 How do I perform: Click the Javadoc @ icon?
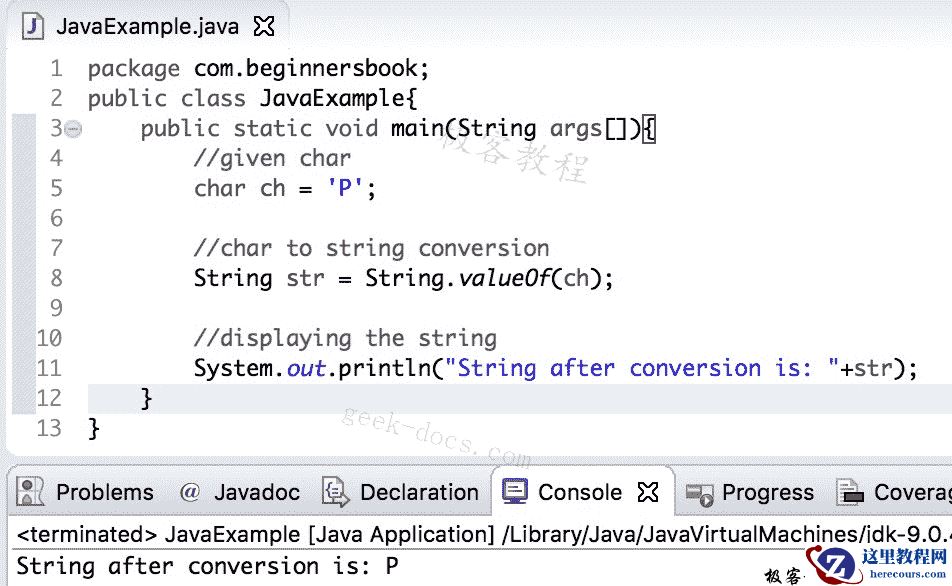[188, 492]
